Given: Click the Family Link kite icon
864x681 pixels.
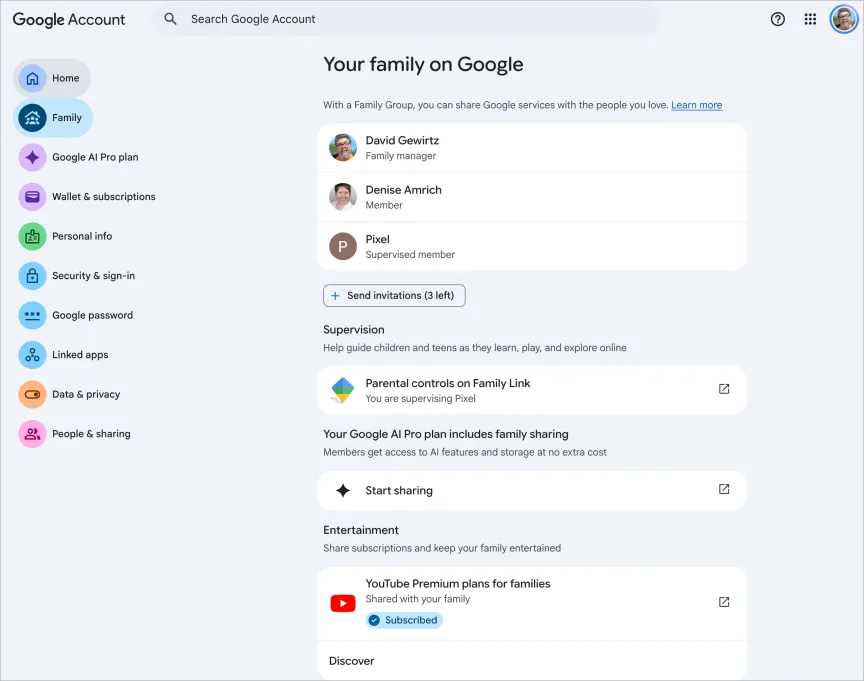Looking at the screenshot, I should click(x=343, y=390).
